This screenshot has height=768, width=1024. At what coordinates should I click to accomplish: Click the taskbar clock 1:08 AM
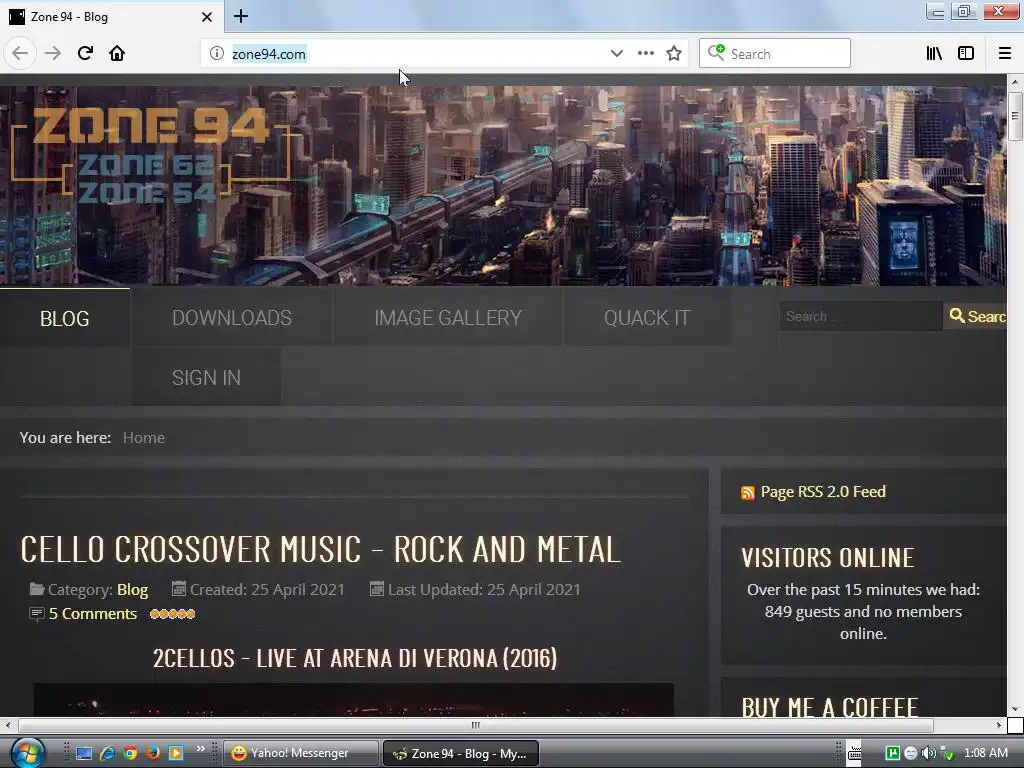(x=985, y=753)
